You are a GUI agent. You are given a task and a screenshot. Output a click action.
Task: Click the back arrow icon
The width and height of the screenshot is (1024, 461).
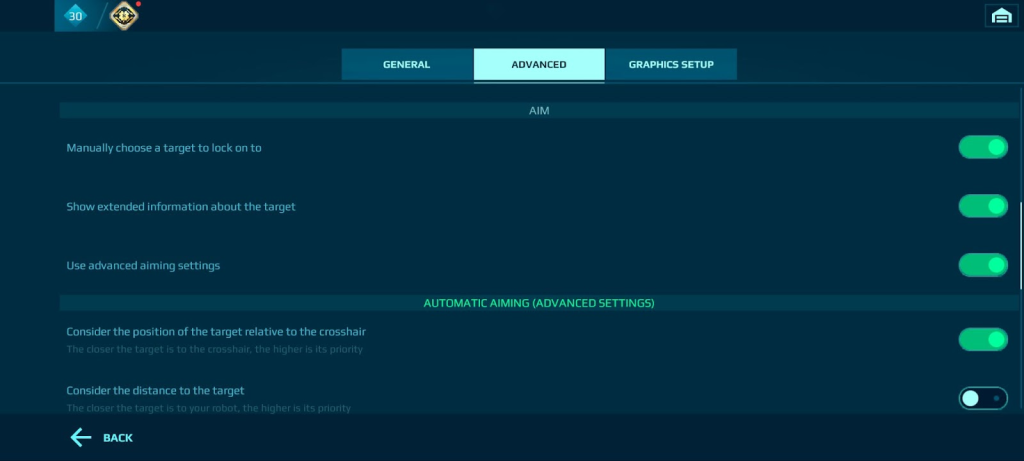pyautogui.click(x=81, y=437)
